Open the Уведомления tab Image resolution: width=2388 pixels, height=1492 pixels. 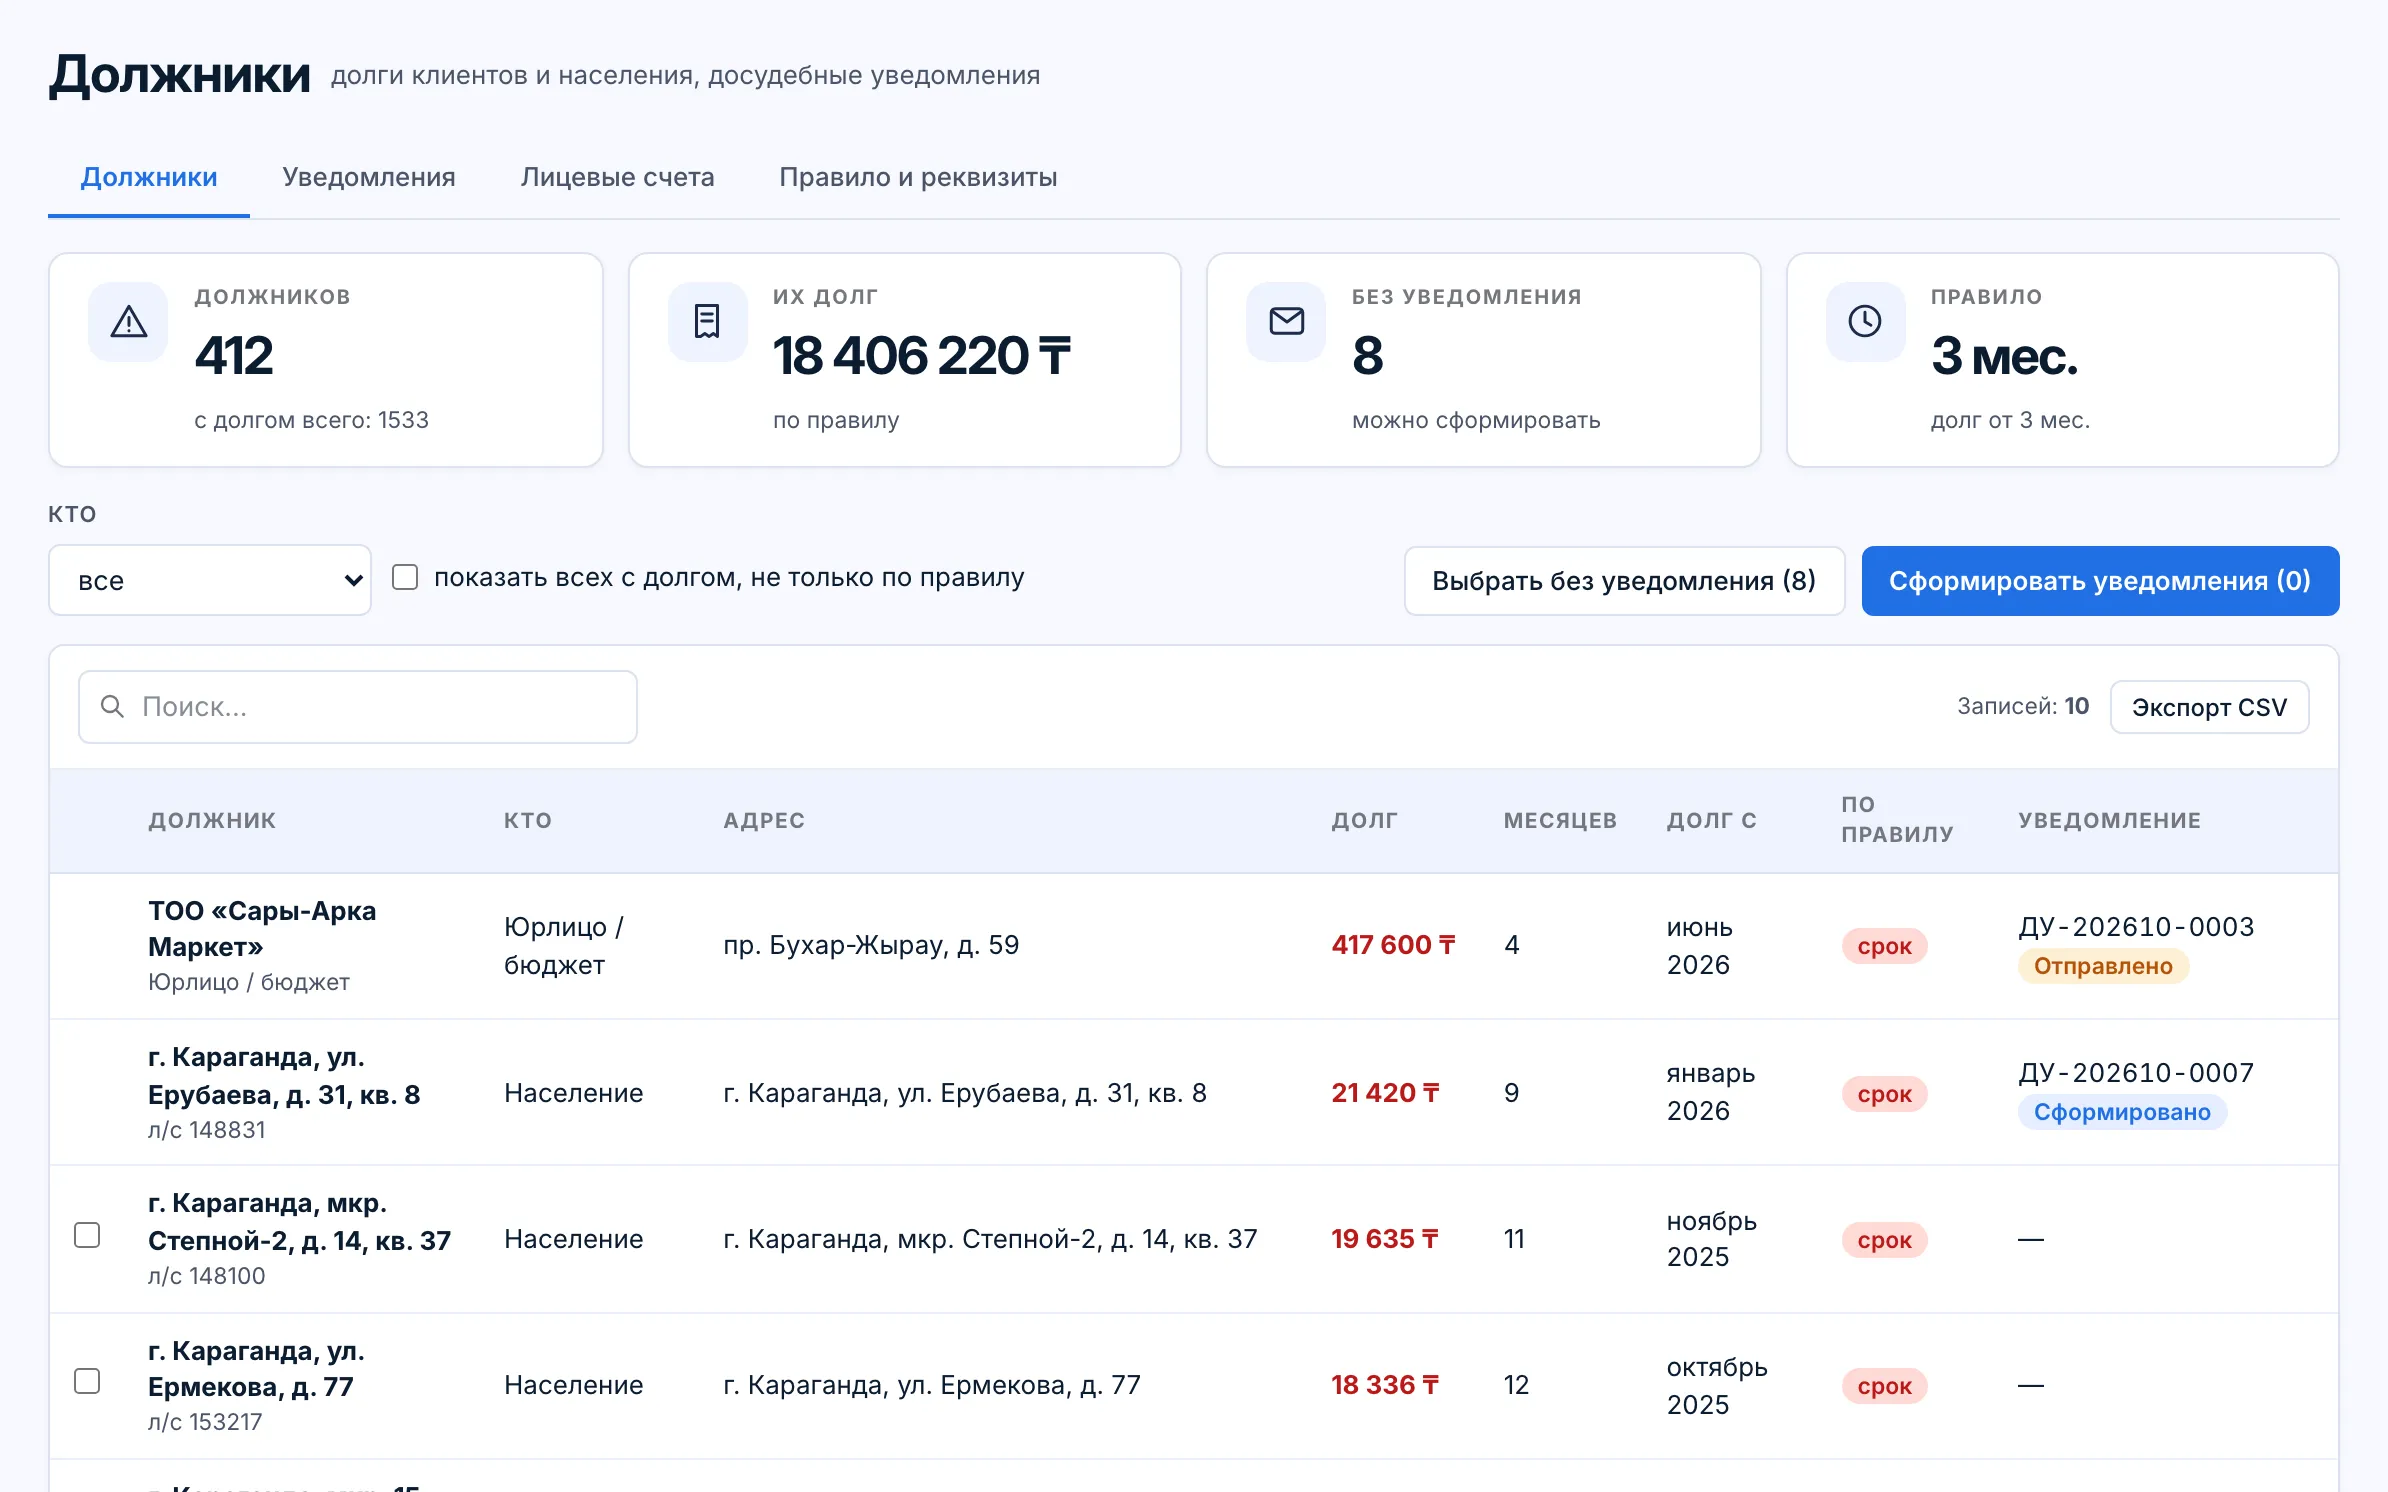369,177
